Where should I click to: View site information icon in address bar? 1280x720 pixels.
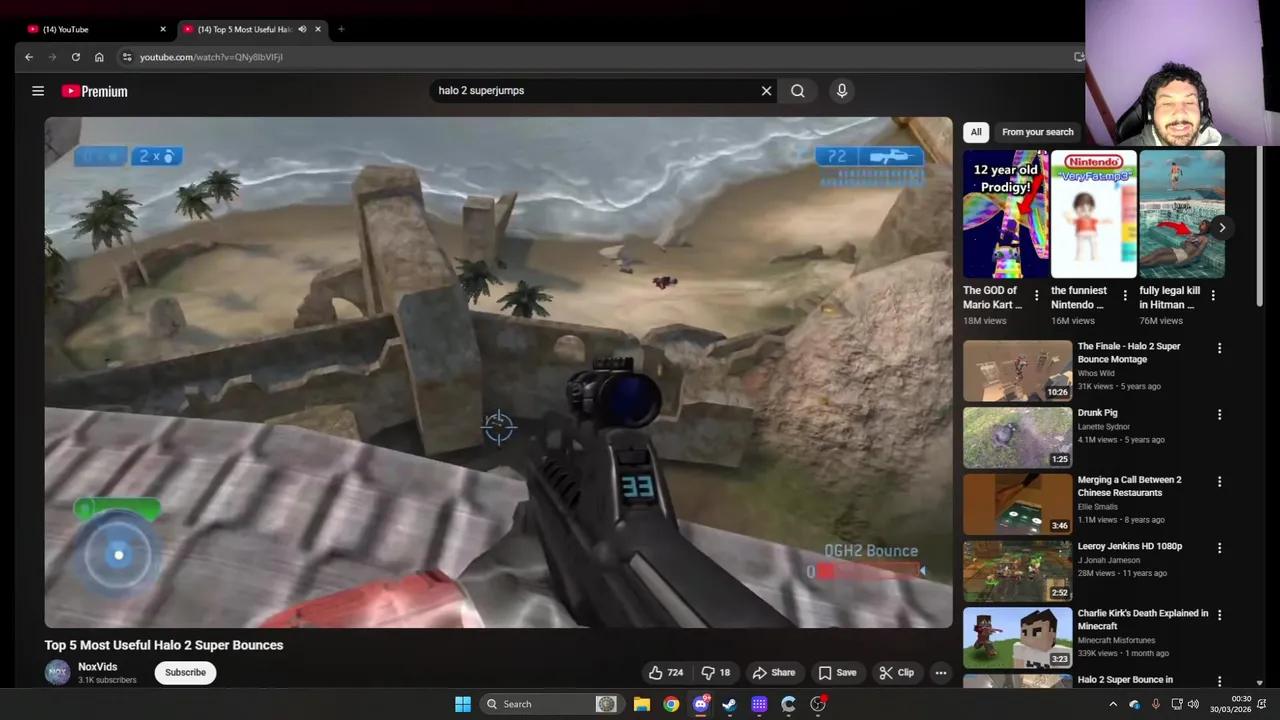tap(127, 57)
